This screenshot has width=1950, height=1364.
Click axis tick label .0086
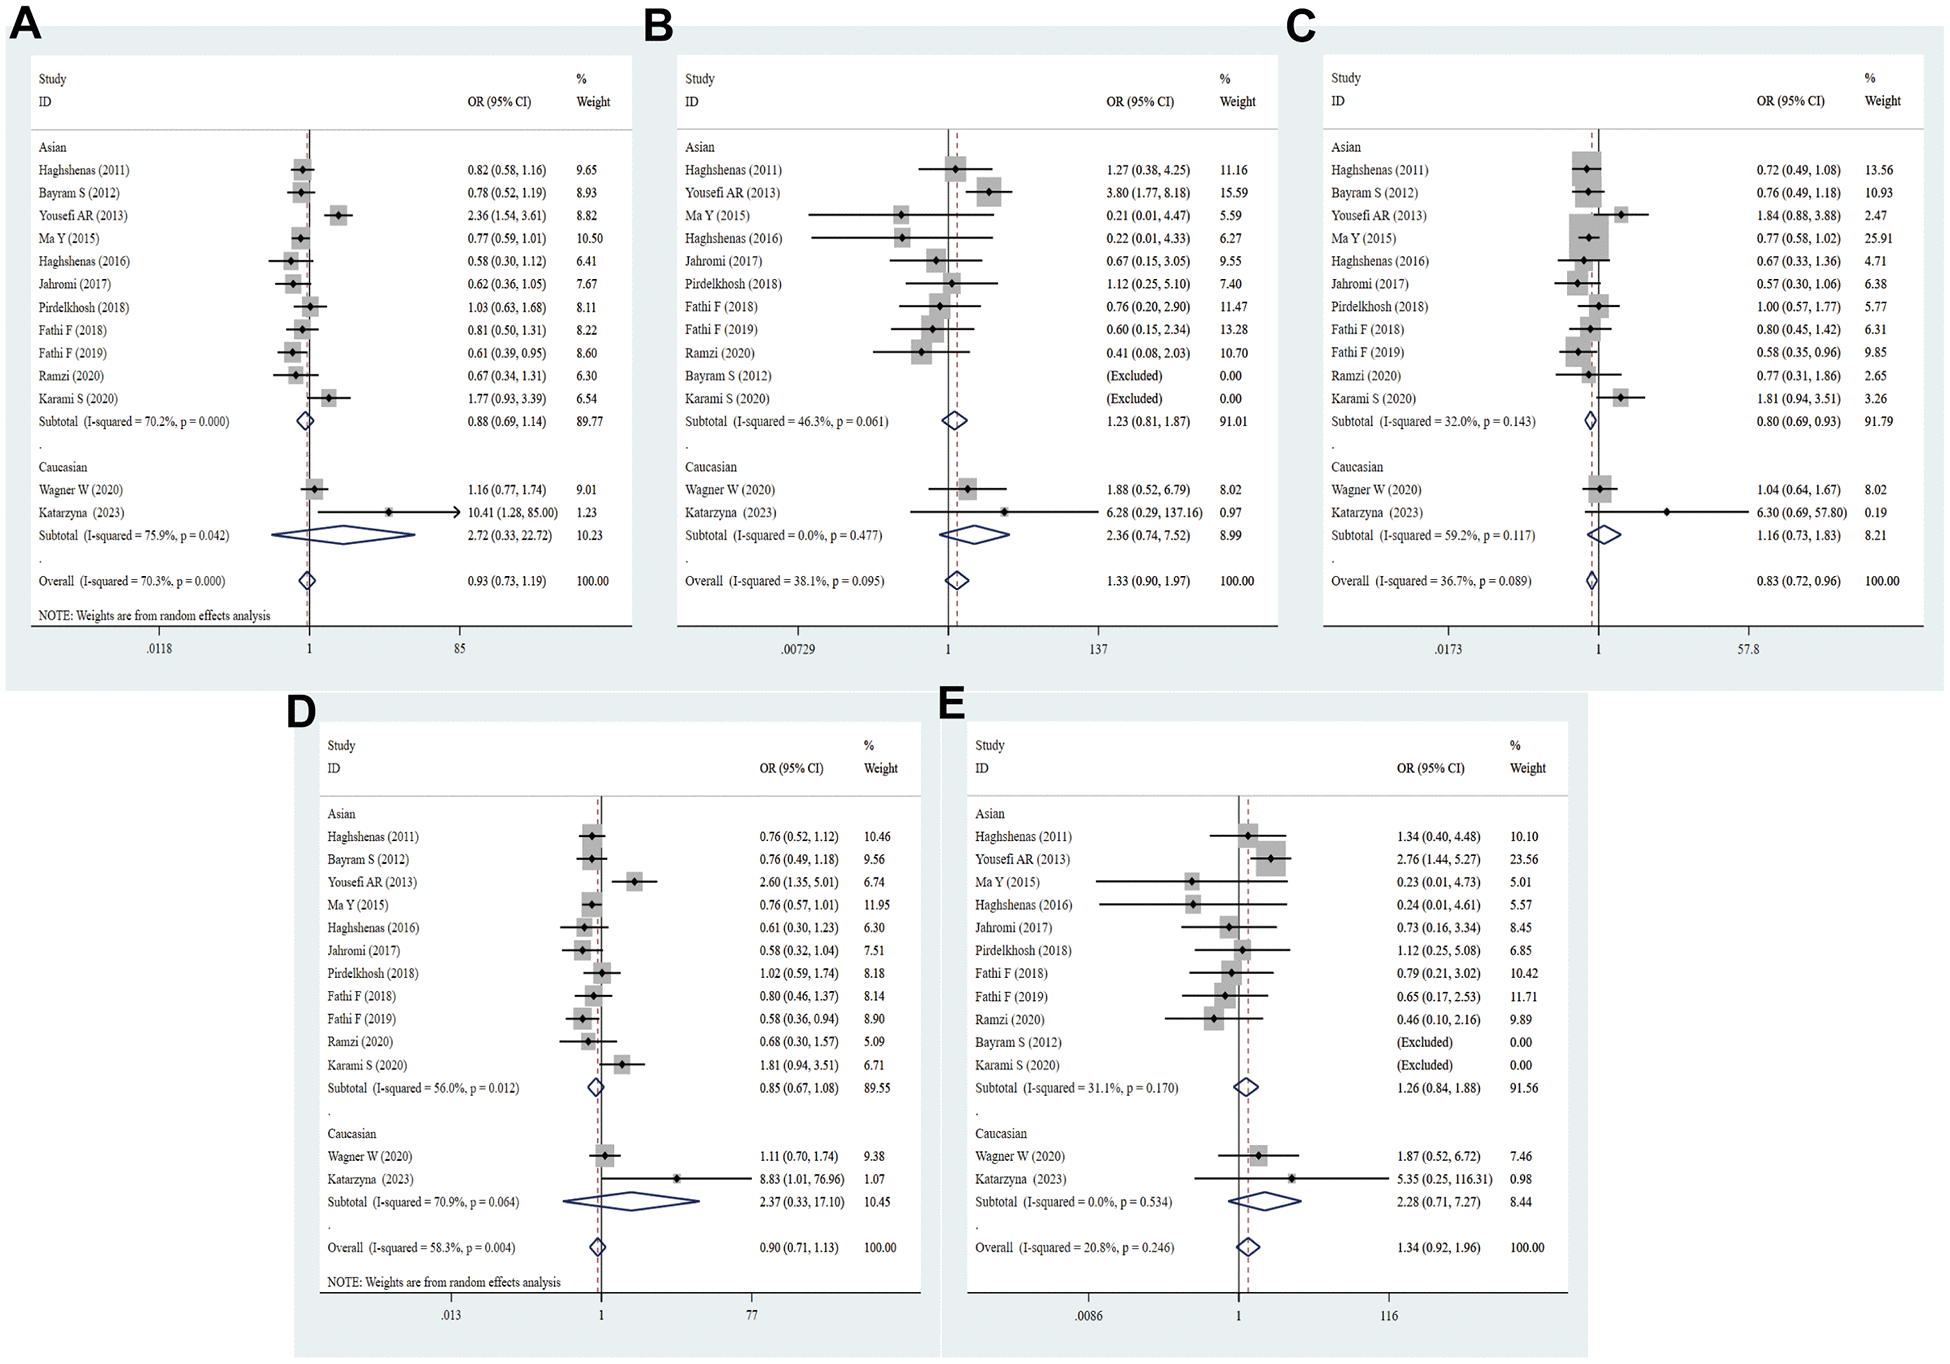tap(1089, 1316)
